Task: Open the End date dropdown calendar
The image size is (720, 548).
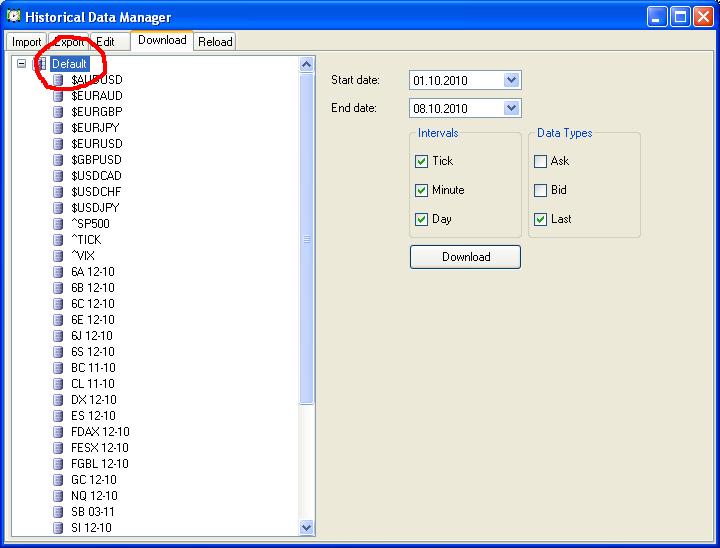Action: click(512, 108)
